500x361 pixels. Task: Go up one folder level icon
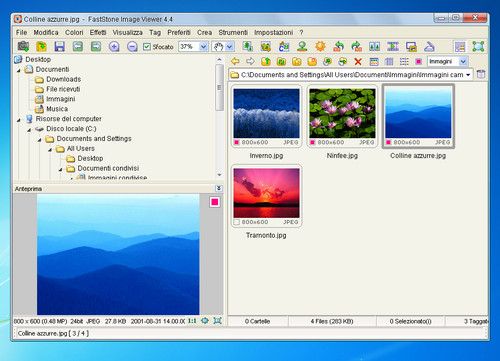pyautogui.click(x=266, y=61)
